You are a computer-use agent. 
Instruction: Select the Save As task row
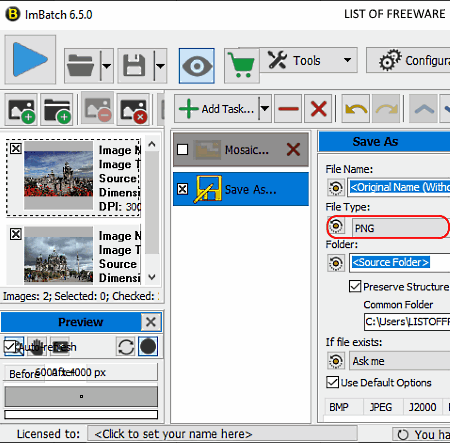click(241, 189)
